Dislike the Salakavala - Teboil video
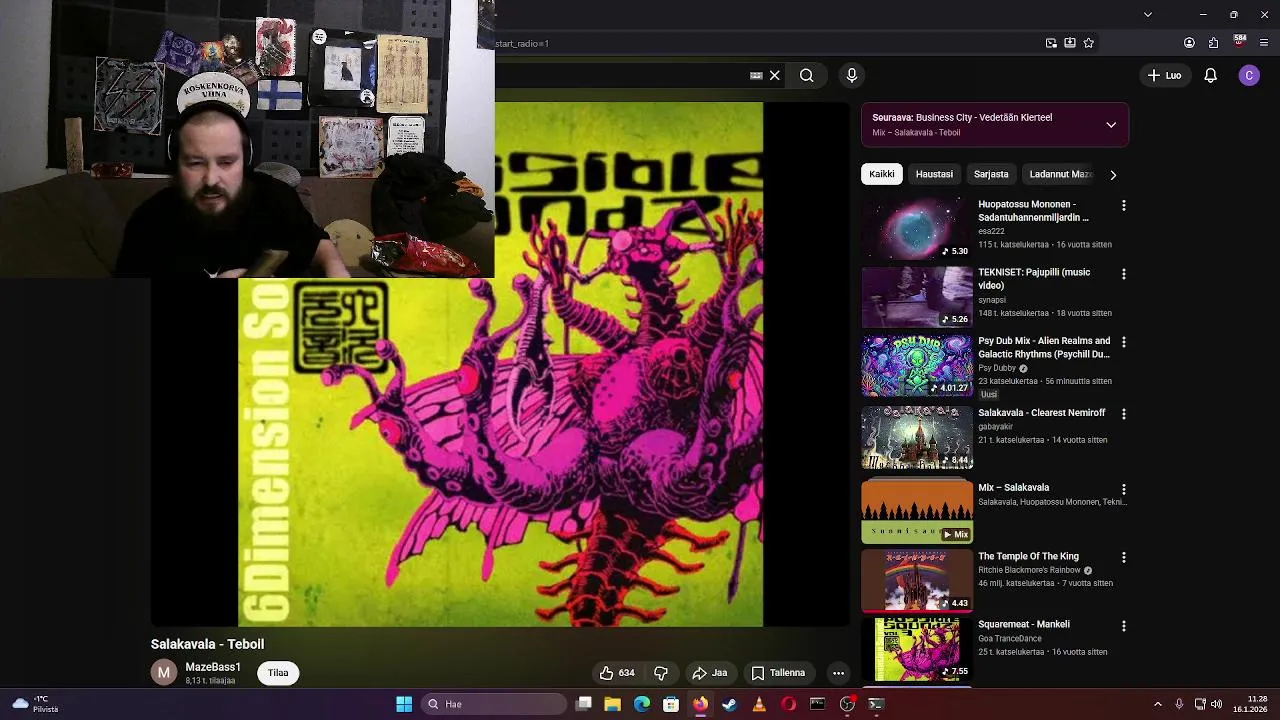The width and height of the screenshot is (1280, 720). pyautogui.click(x=661, y=673)
